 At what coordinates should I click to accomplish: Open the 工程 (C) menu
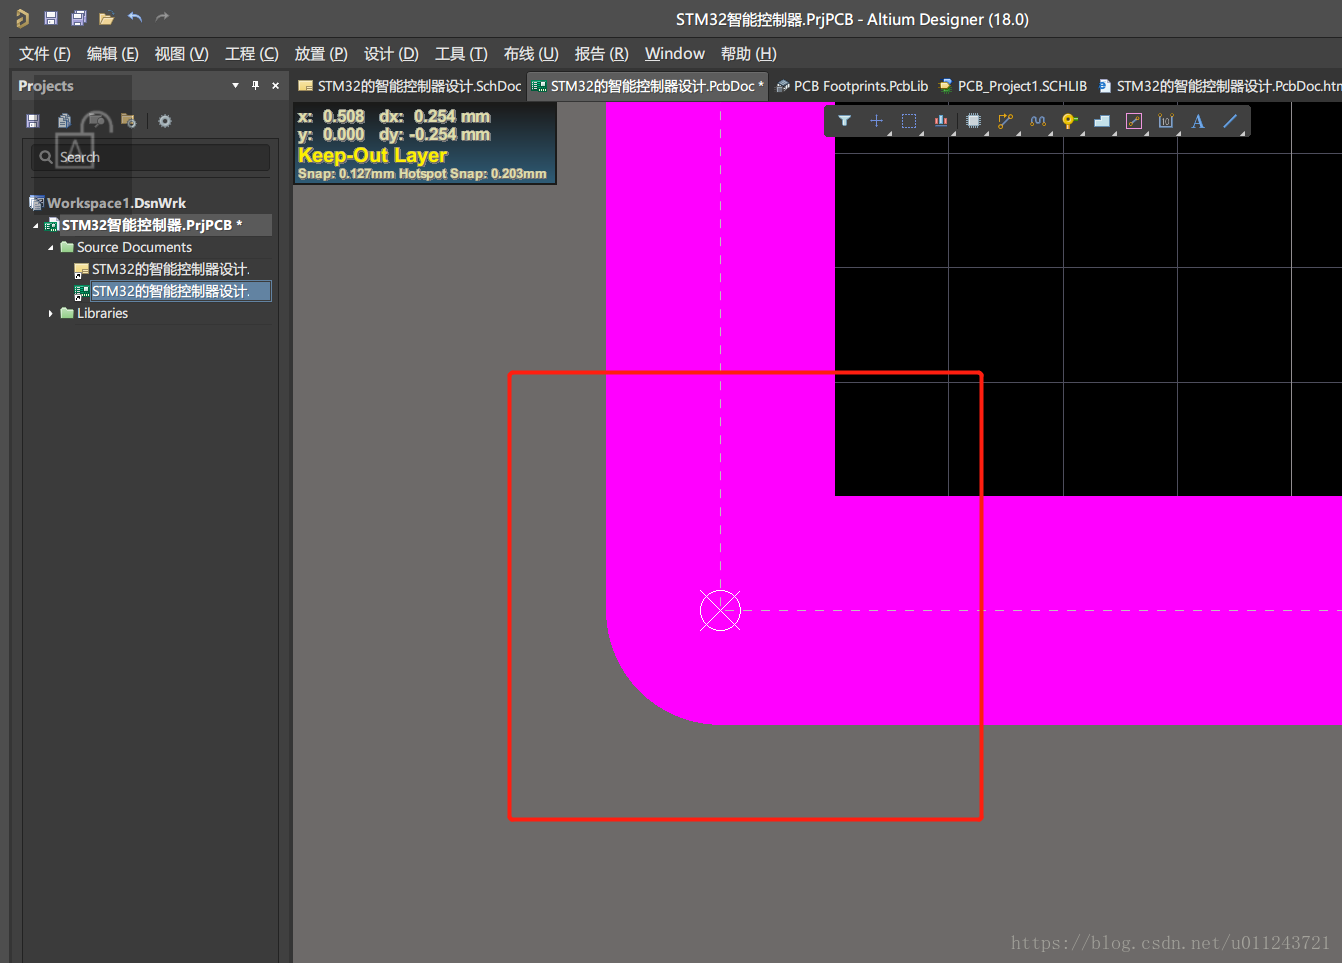point(252,54)
